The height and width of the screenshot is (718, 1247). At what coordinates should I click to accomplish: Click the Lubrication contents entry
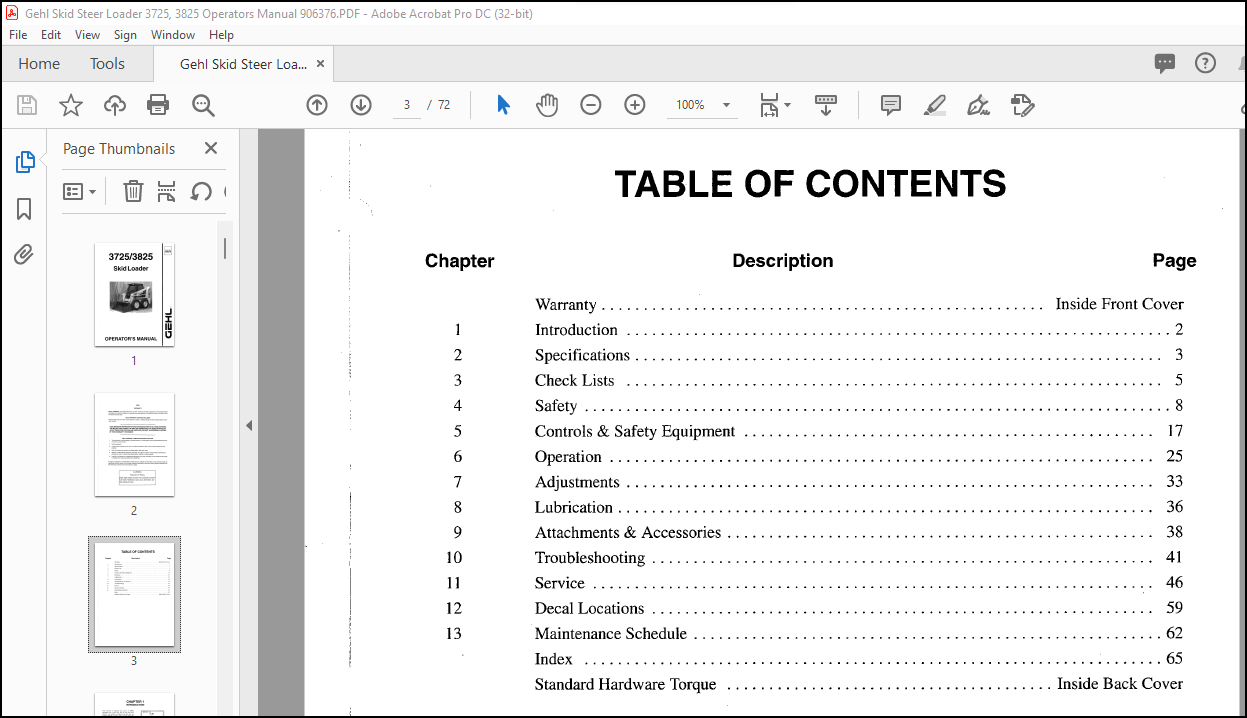[x=574, y=507]
